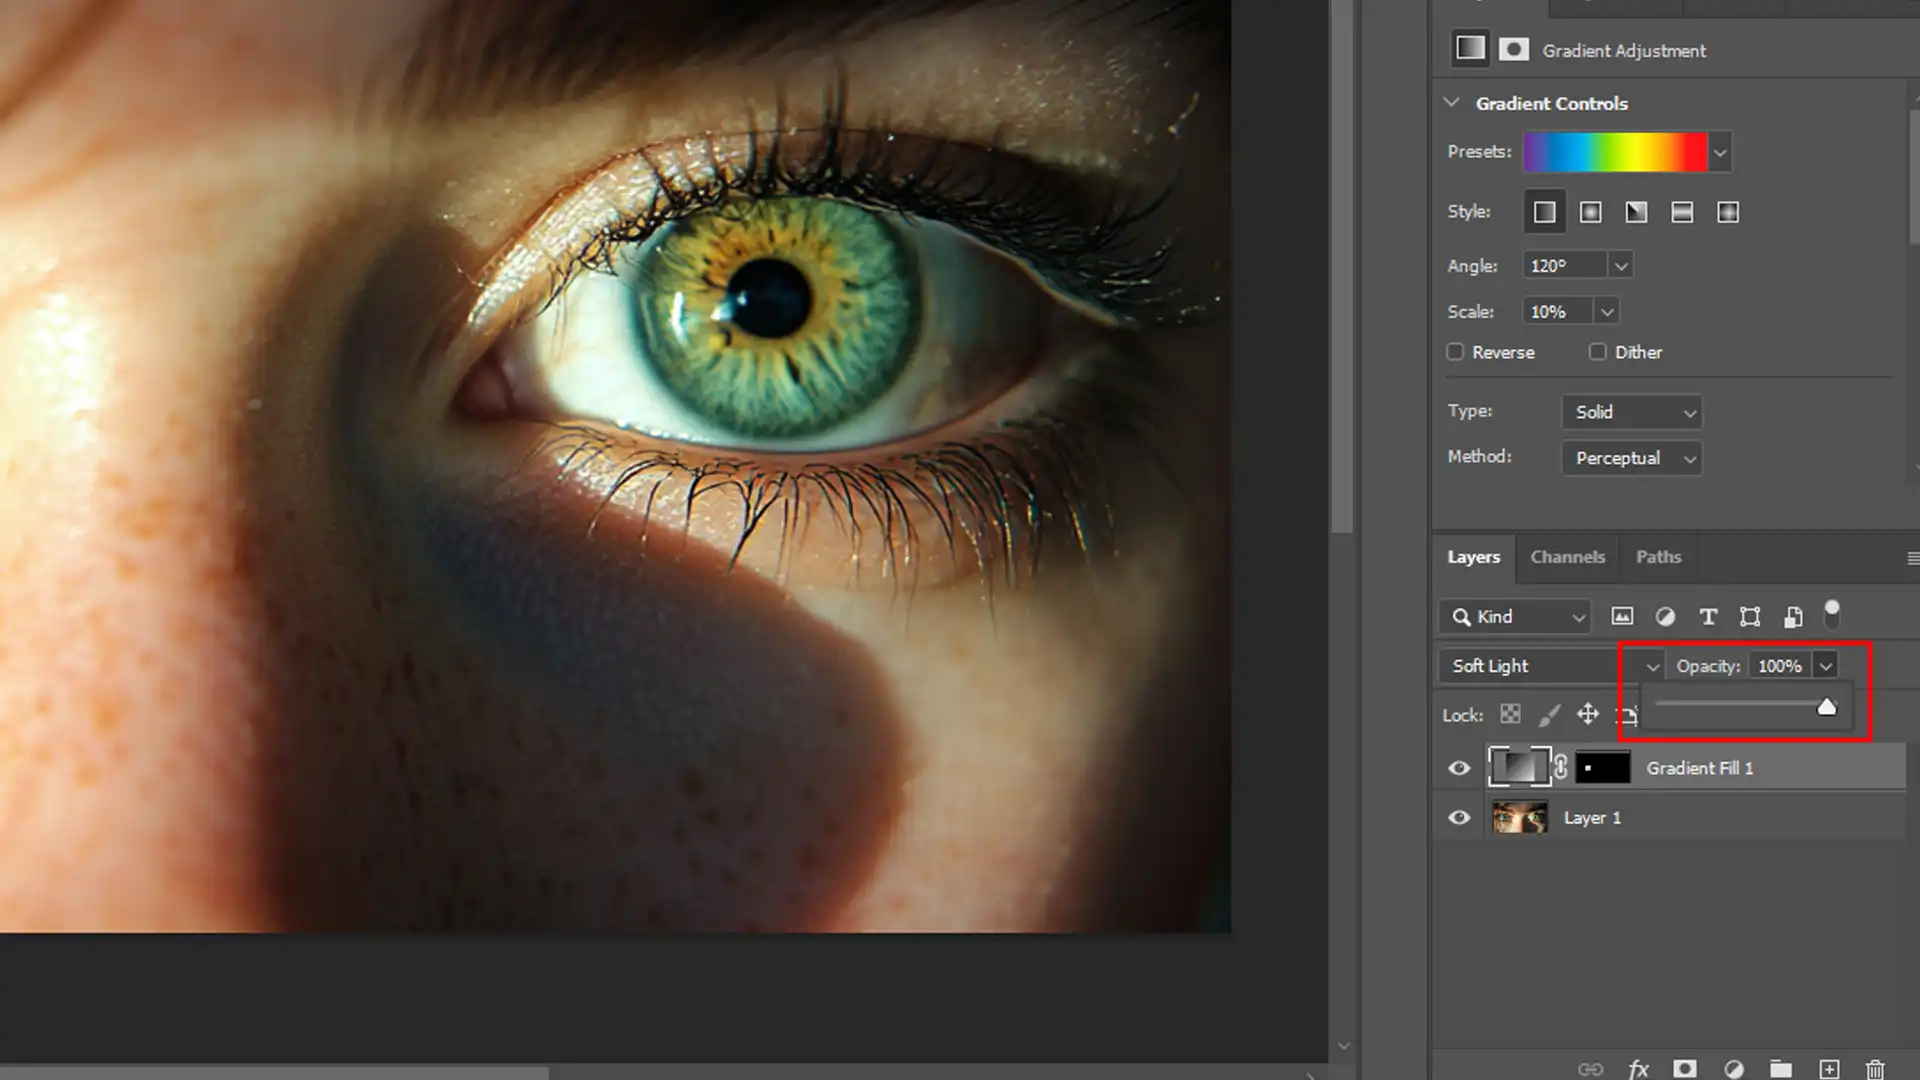Select the Radial gradient style
The image size is (1920, 1080).
(x=1590, y=212)
